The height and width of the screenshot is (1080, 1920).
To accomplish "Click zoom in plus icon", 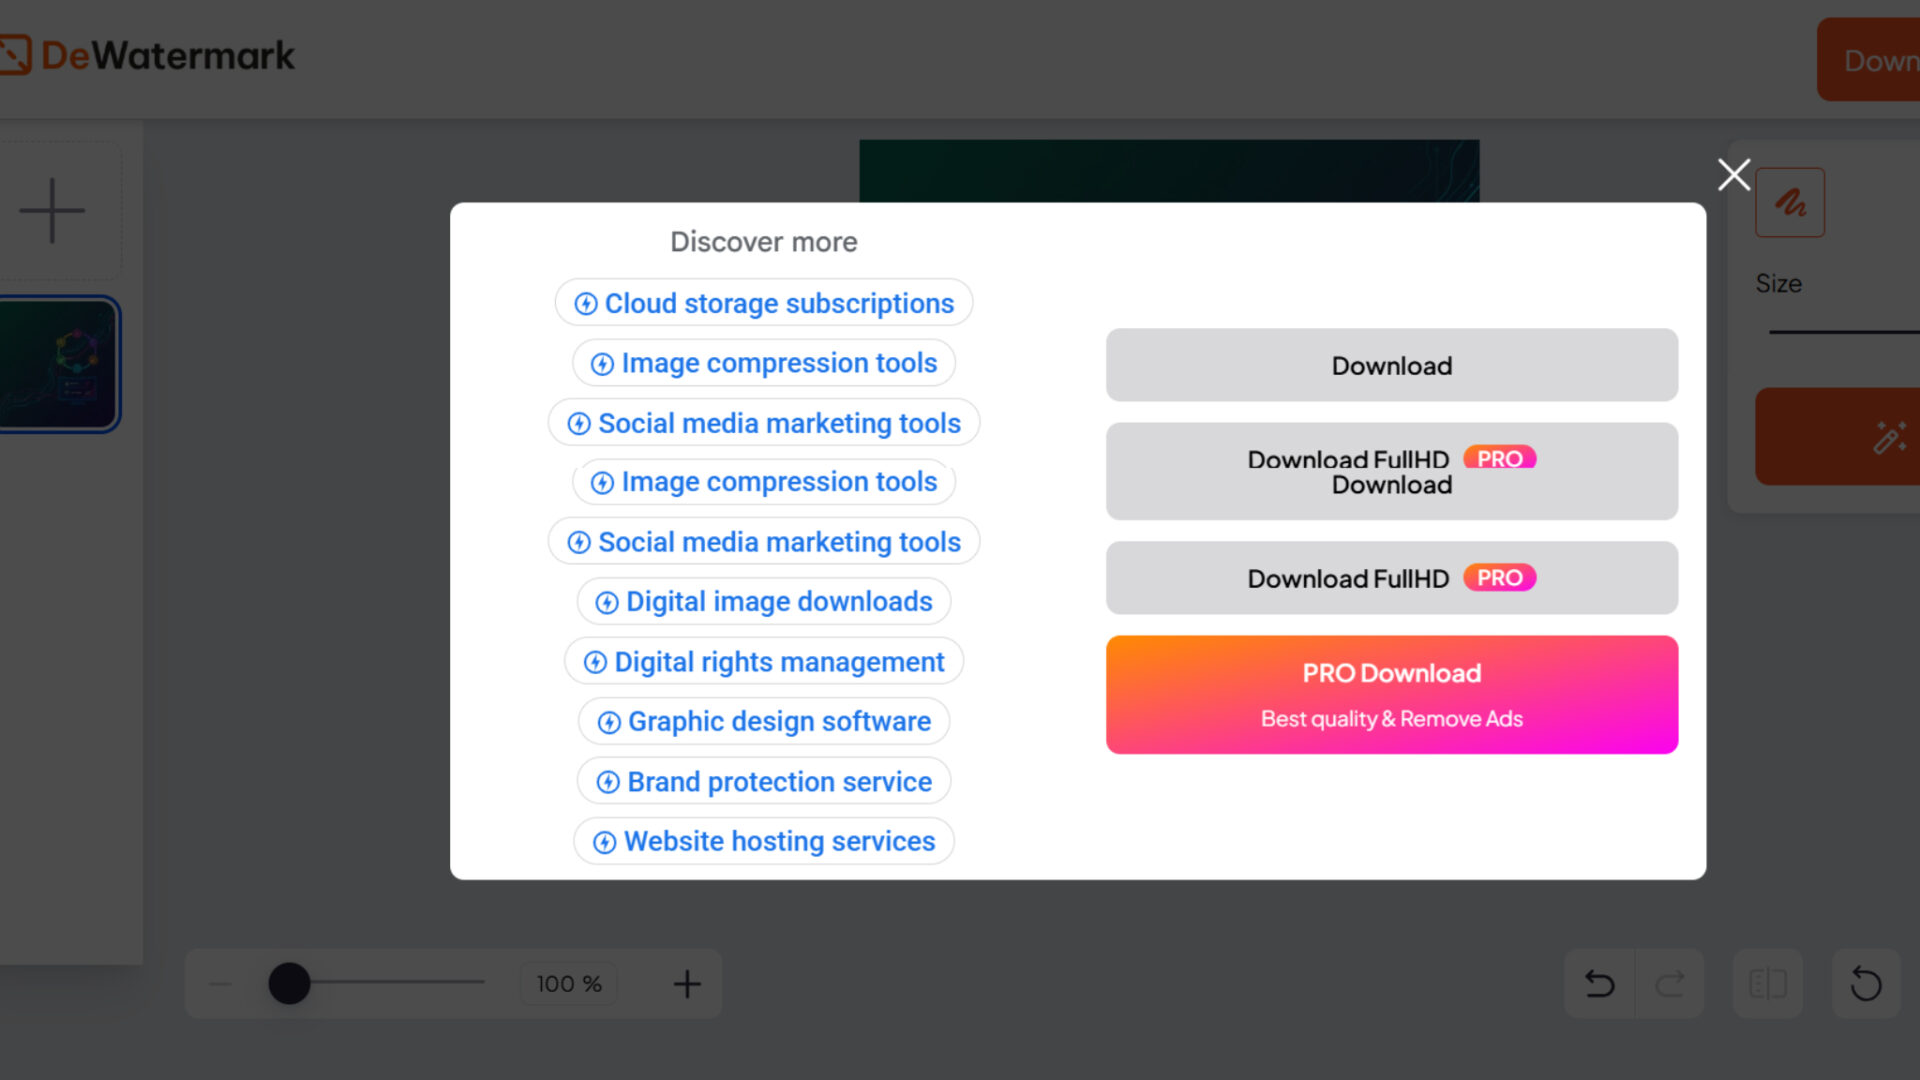I will [x=686, y=984].
